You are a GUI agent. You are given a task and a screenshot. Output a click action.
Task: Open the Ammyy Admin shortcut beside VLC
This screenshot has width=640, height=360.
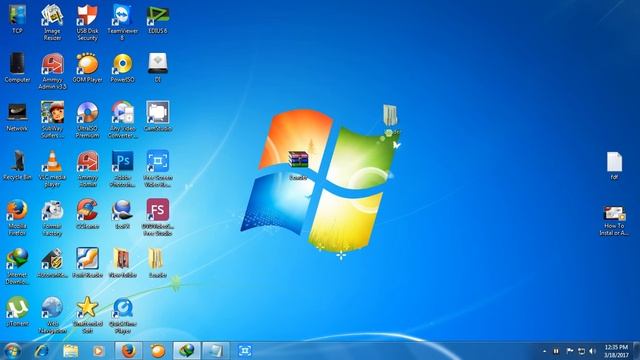(87, 169)
